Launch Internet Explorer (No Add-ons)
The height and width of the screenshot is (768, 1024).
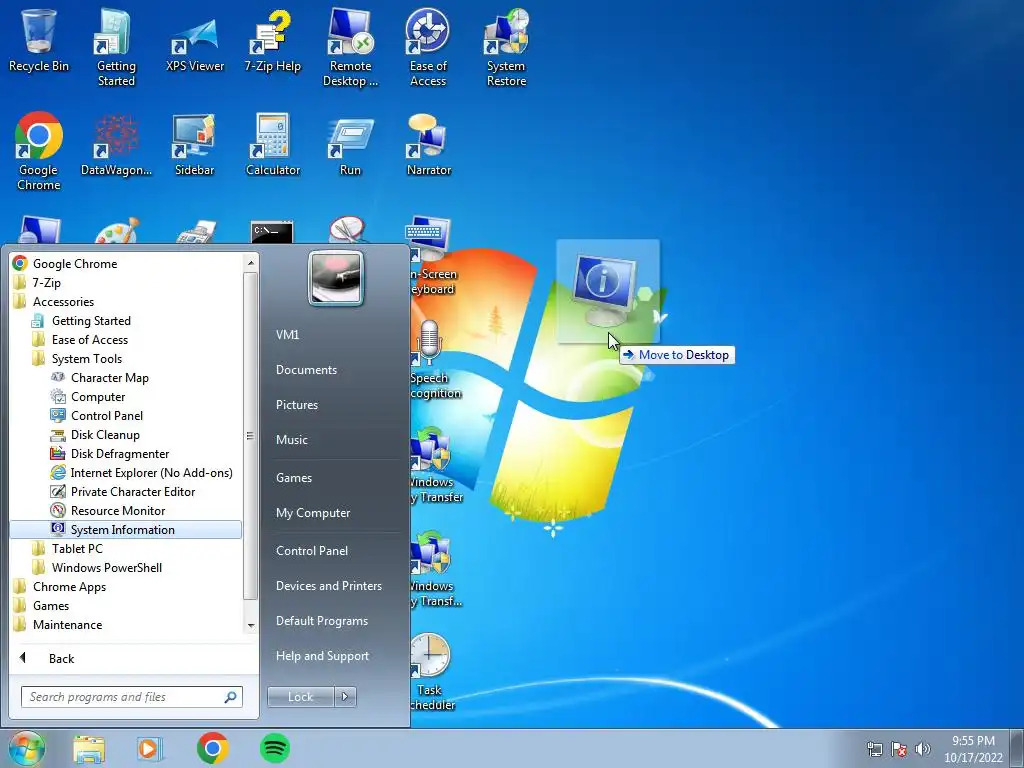tap(152, 472)
